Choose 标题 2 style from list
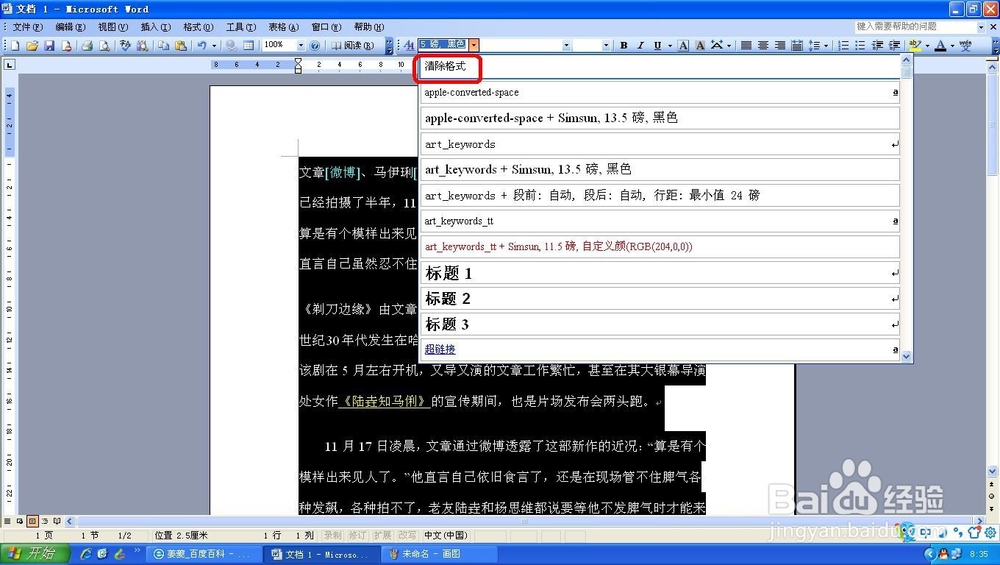The width and height of the screenshot is (1000, 565). point(659,298)
